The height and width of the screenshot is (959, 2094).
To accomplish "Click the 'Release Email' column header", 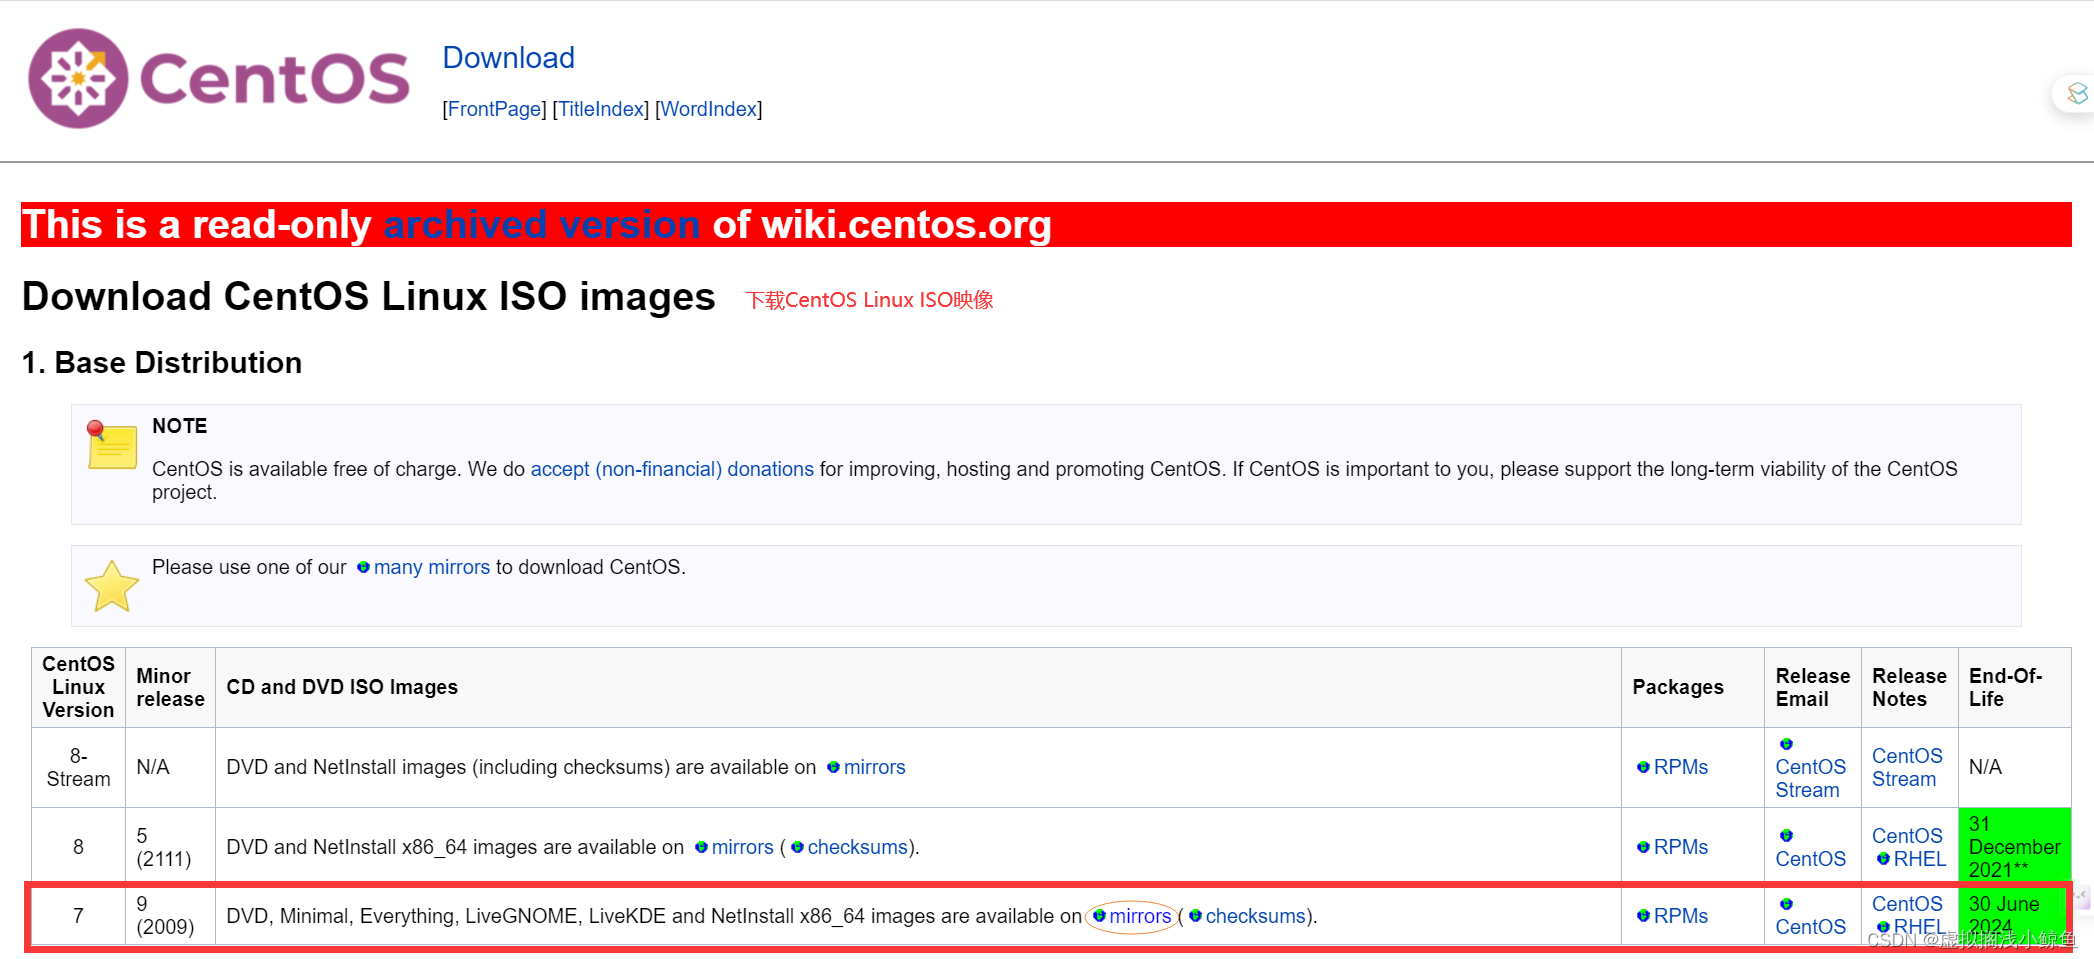I will pos(1812,687).
